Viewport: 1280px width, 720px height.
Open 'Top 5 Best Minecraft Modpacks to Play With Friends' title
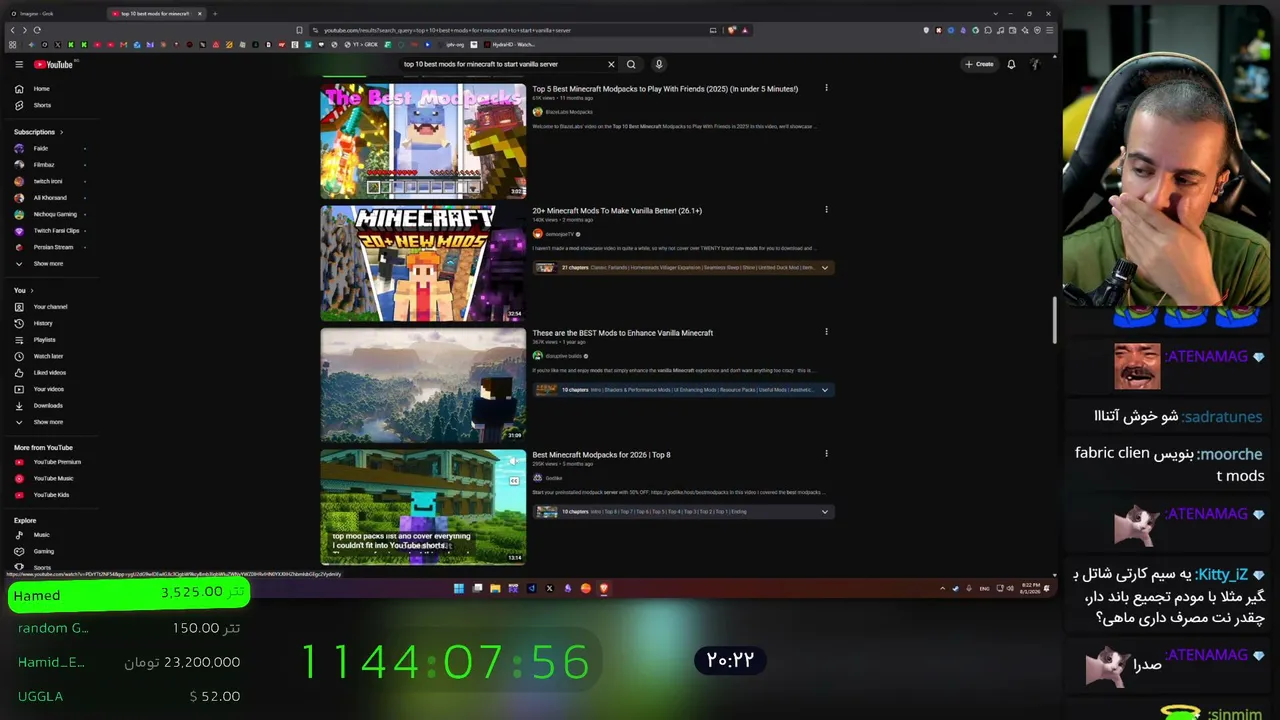(665, 89)
